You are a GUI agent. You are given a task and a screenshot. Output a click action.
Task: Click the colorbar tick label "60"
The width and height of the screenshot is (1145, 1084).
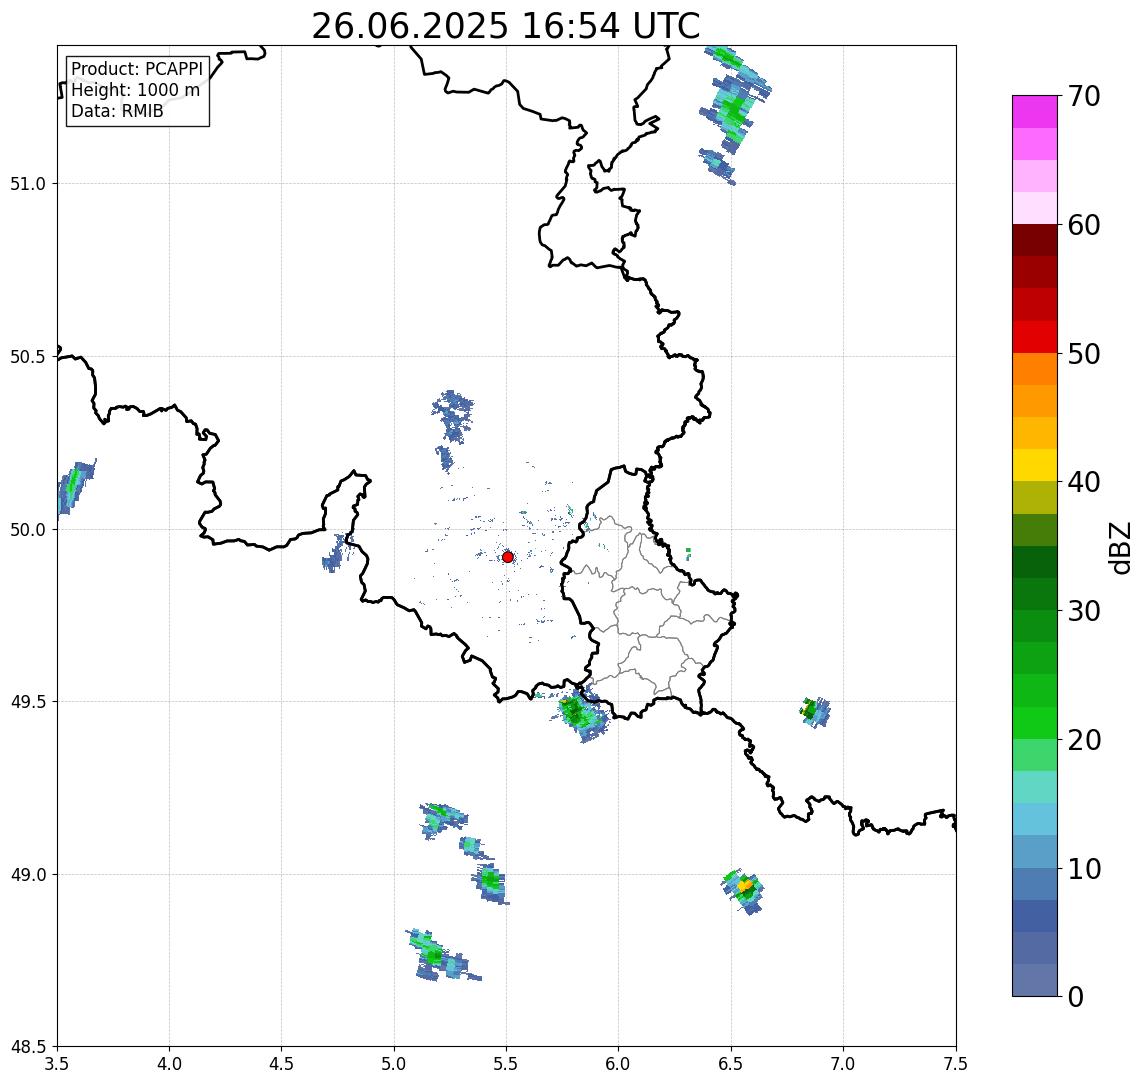coord(1084,226)
